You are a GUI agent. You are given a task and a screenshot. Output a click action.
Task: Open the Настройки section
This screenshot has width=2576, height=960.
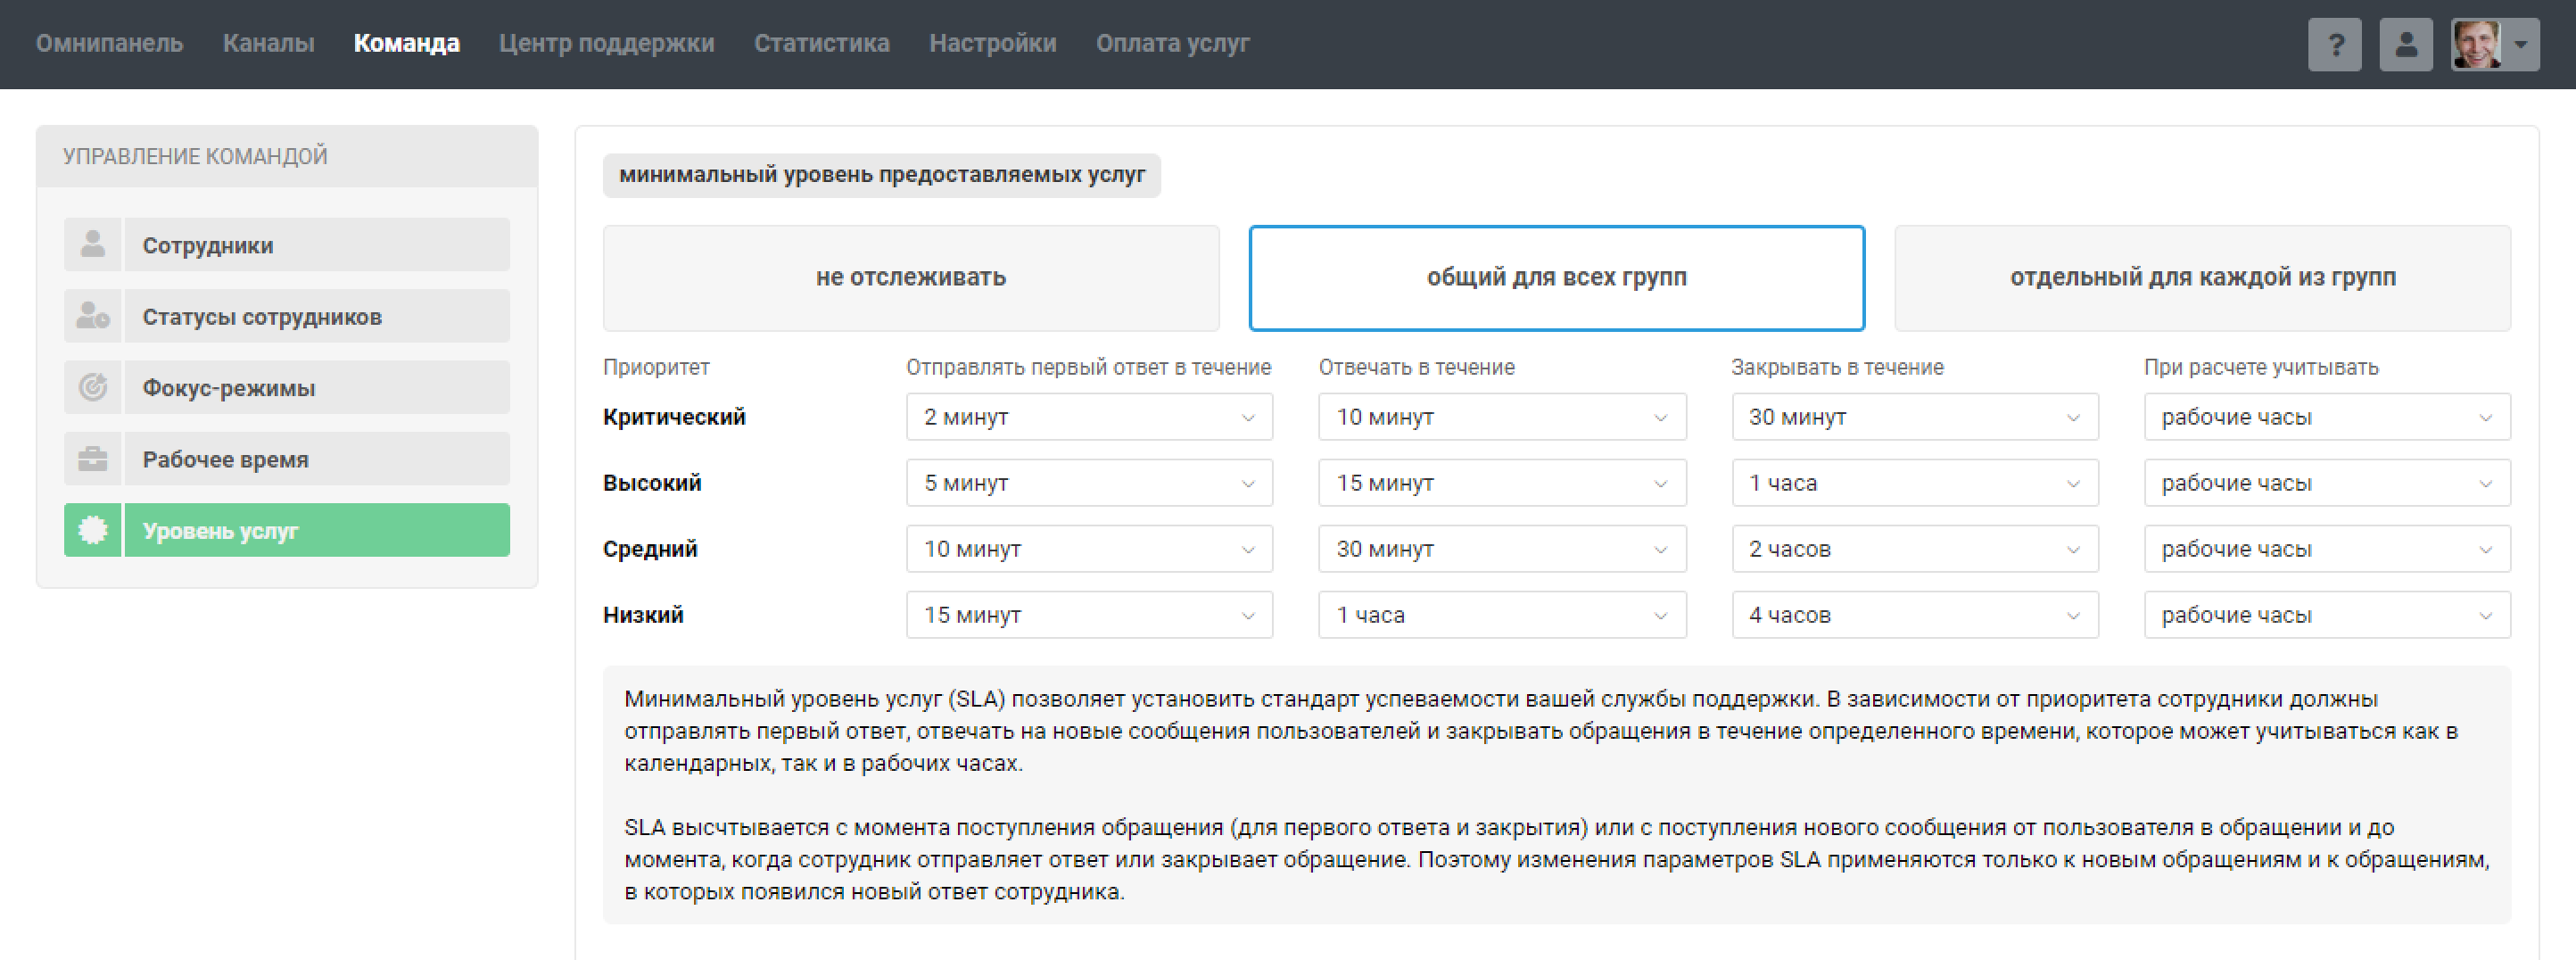[992, 43]
